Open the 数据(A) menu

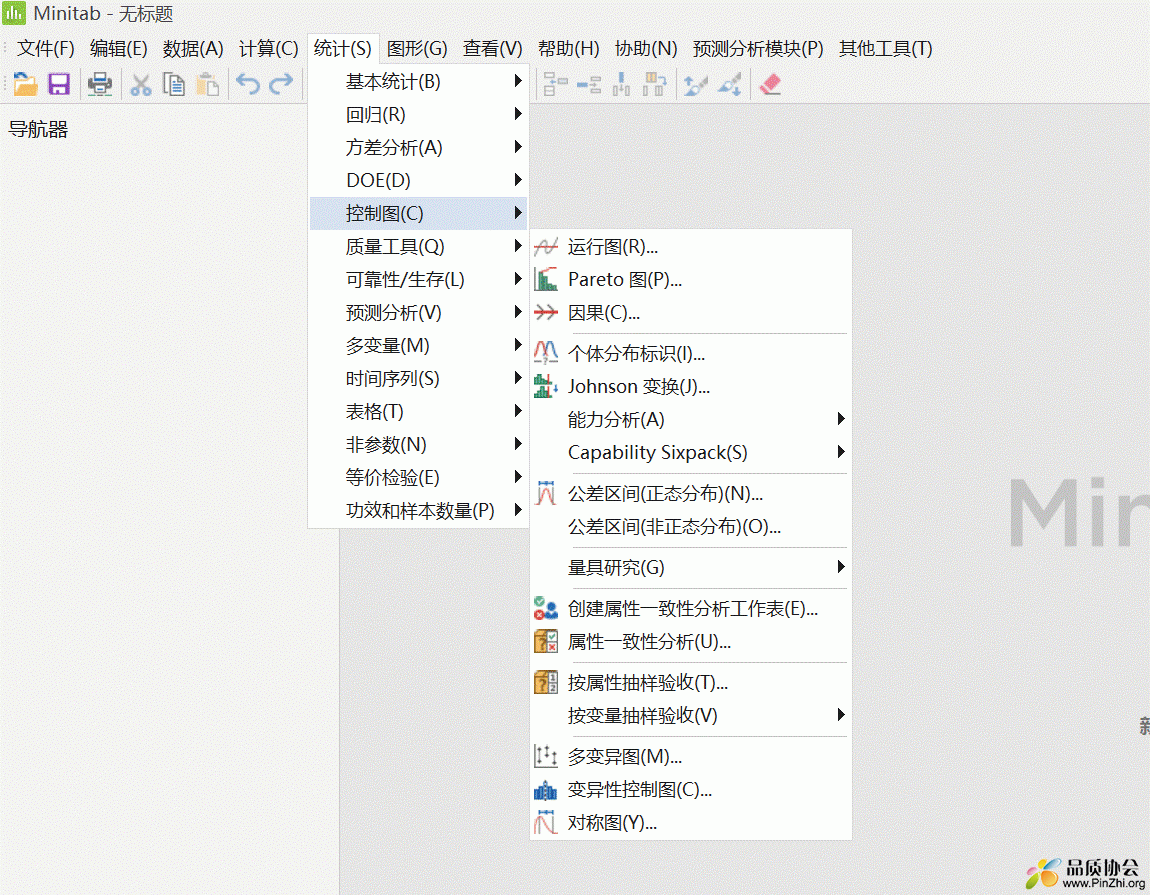193,48
